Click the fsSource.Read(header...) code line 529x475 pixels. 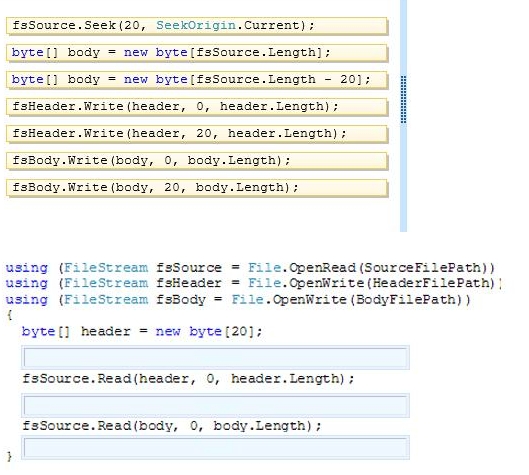coord(188,379)
